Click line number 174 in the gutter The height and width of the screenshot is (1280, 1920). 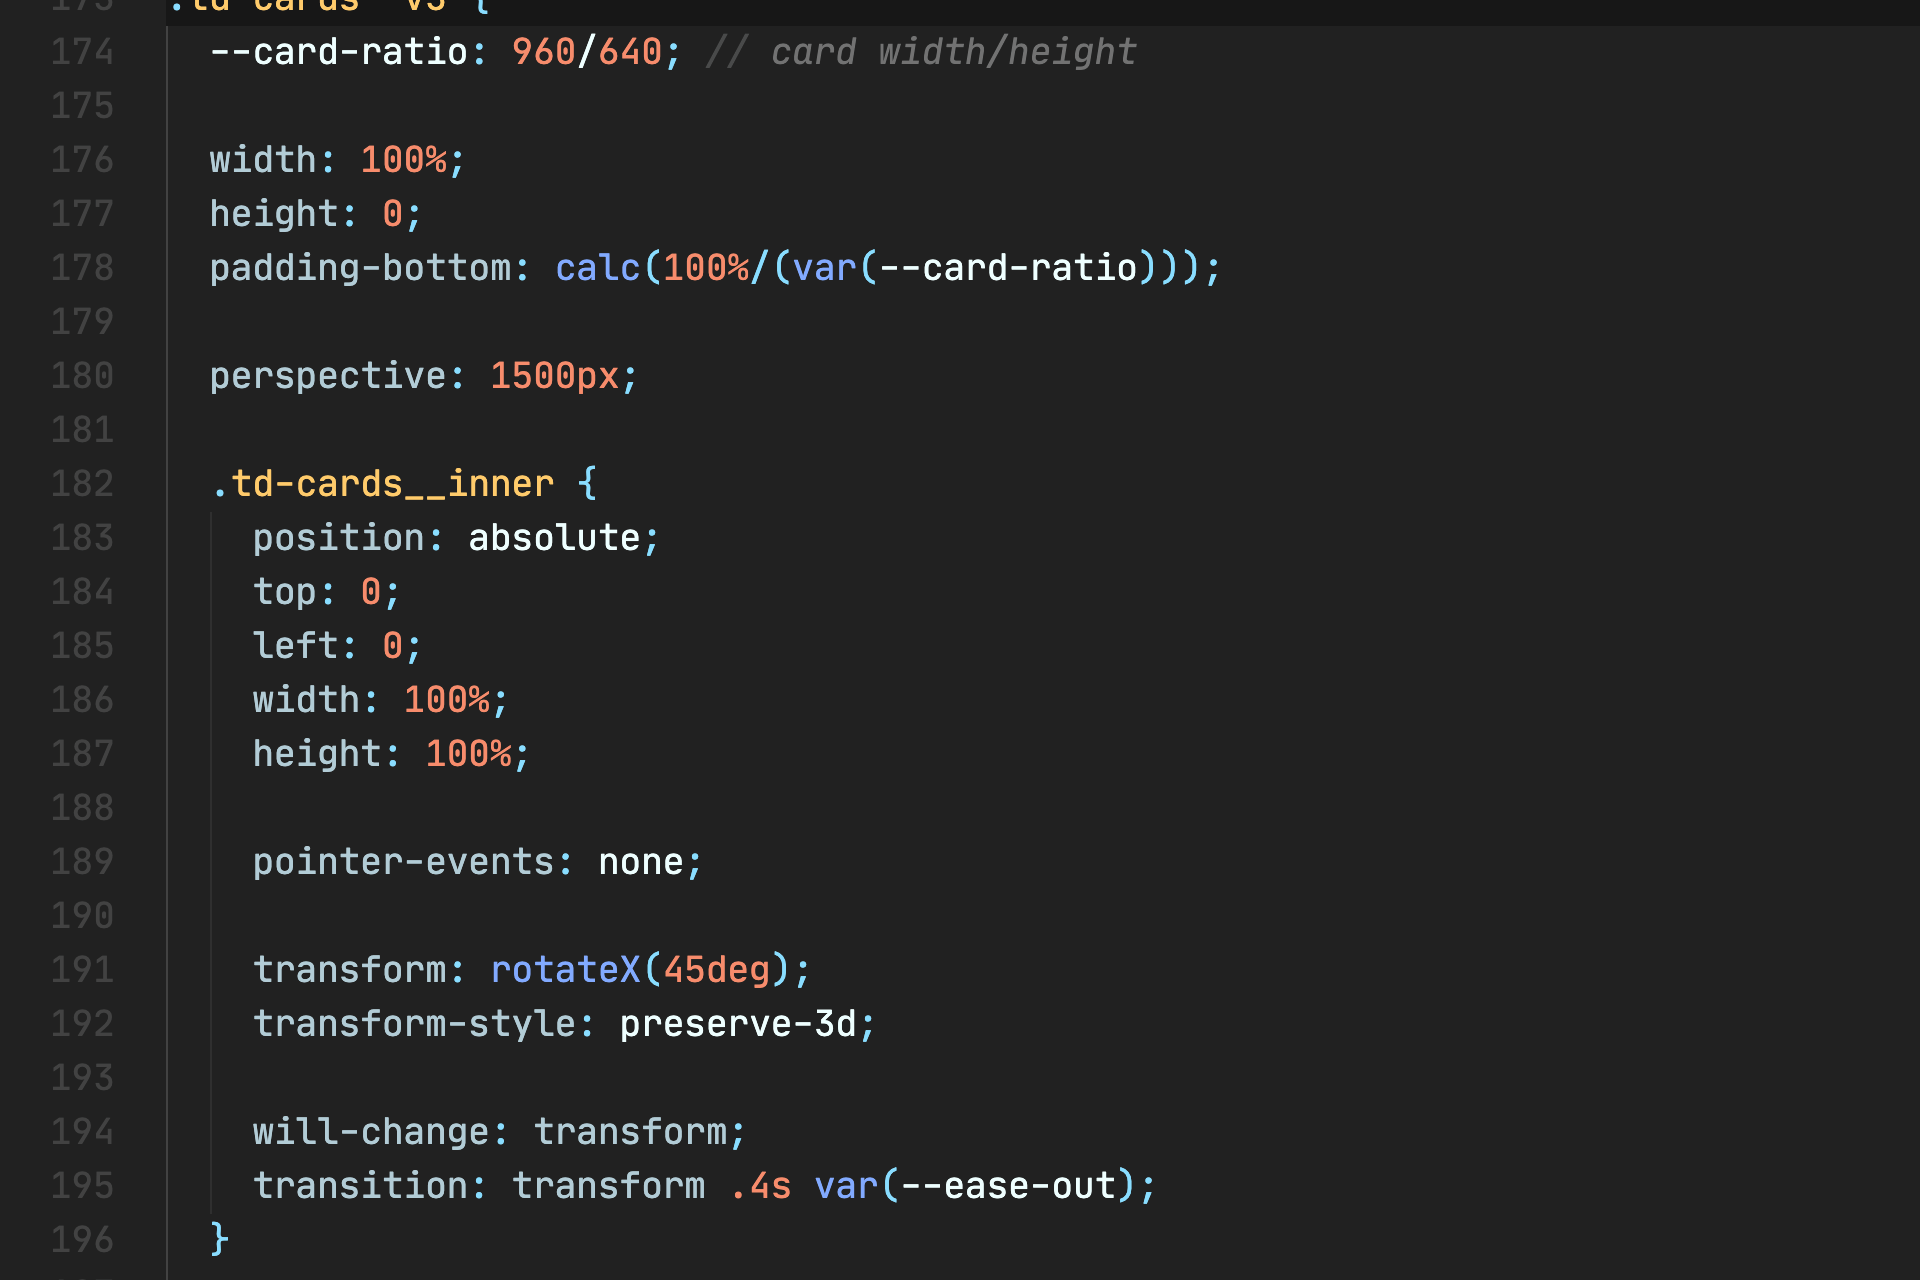point(82,50)
